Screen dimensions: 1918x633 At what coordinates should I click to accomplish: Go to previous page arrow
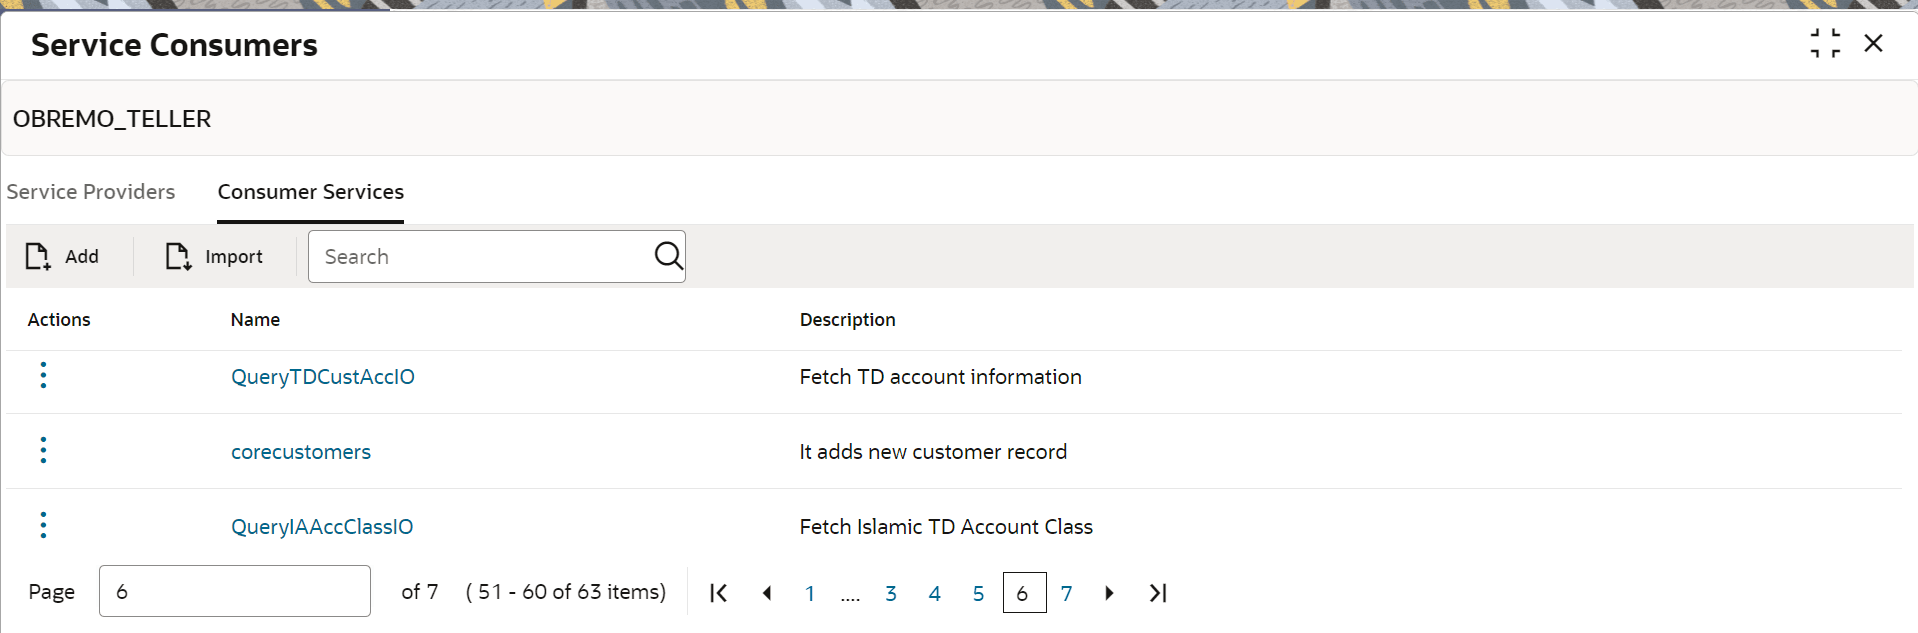pos(767,593)
